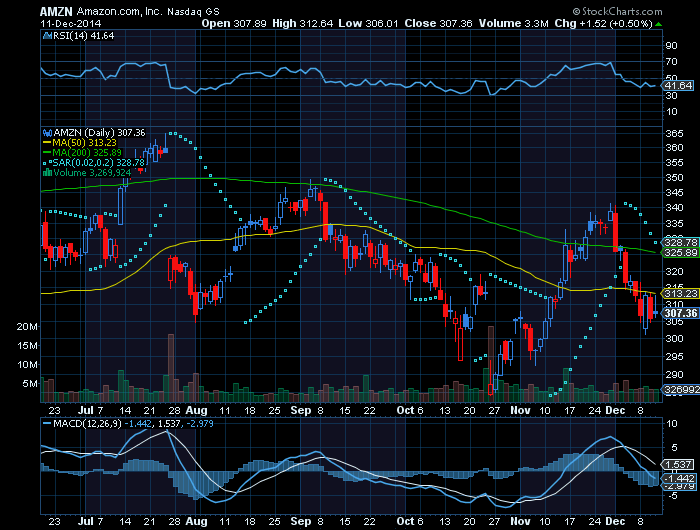Click the AMZN ticker symbol in header
Screen dimensions: 700x530
click(56, 12)
